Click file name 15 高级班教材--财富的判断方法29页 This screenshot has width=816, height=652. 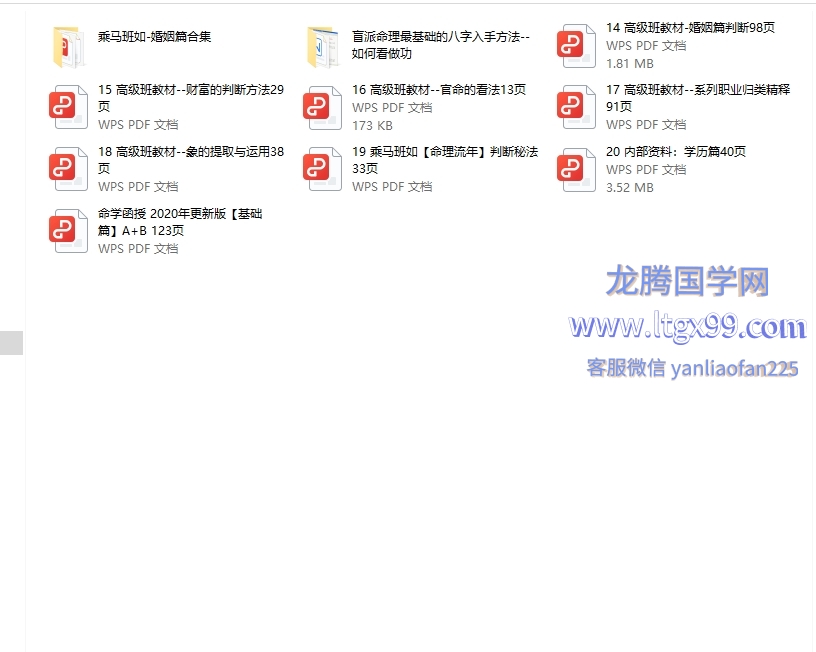pos(191,98)
